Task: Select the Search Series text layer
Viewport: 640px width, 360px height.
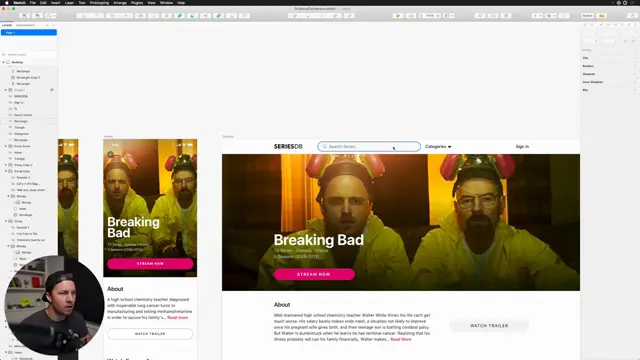Action: click(x=23, y=115)
